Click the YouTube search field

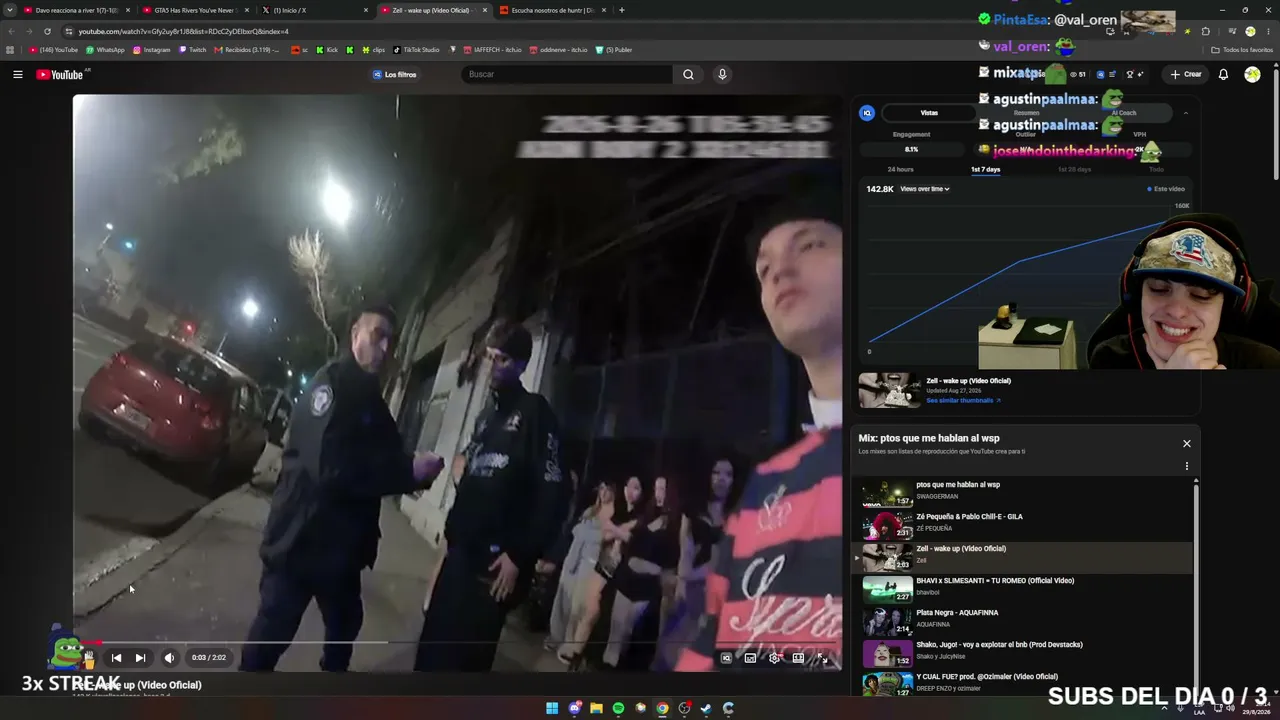(567, 74)
